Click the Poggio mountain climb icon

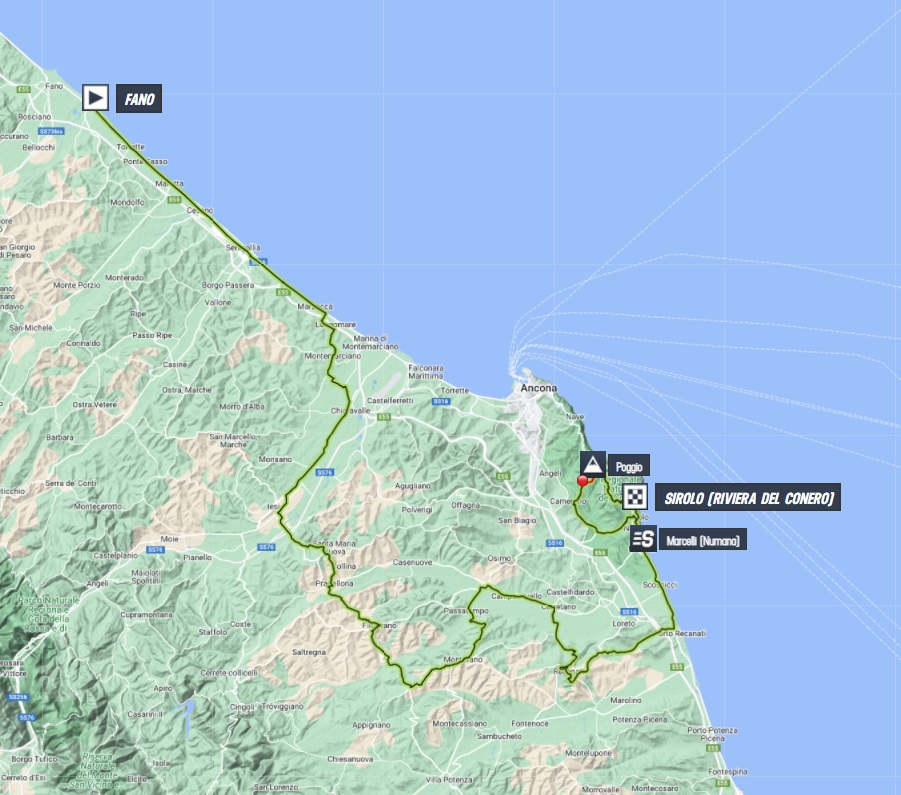pos(592,464)
